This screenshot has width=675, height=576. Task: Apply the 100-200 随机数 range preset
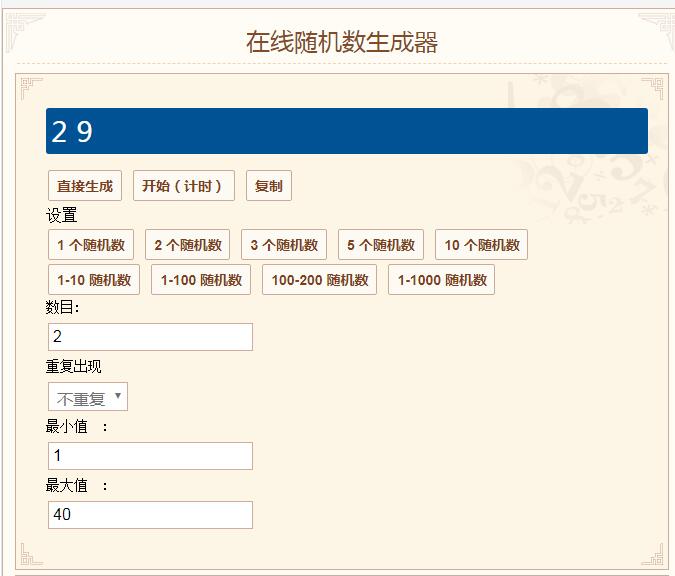[x=320, y=280]
